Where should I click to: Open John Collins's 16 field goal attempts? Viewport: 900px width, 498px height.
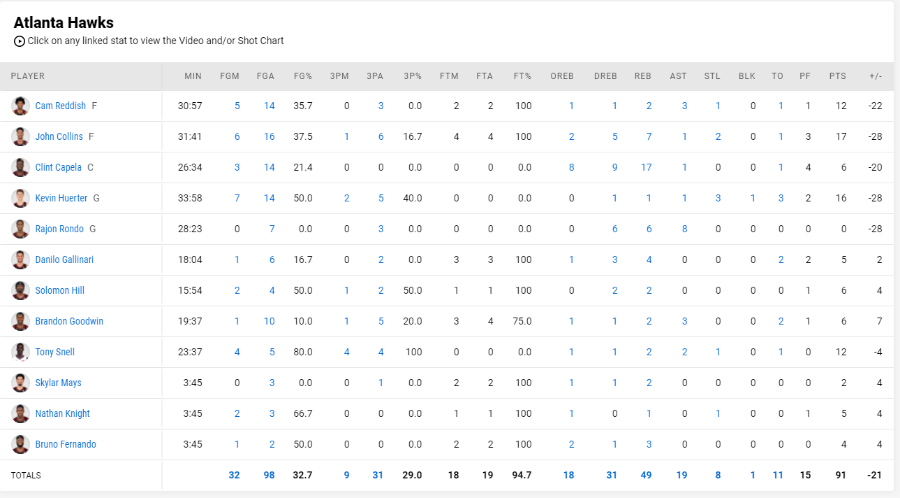click(x=269, y=137)
